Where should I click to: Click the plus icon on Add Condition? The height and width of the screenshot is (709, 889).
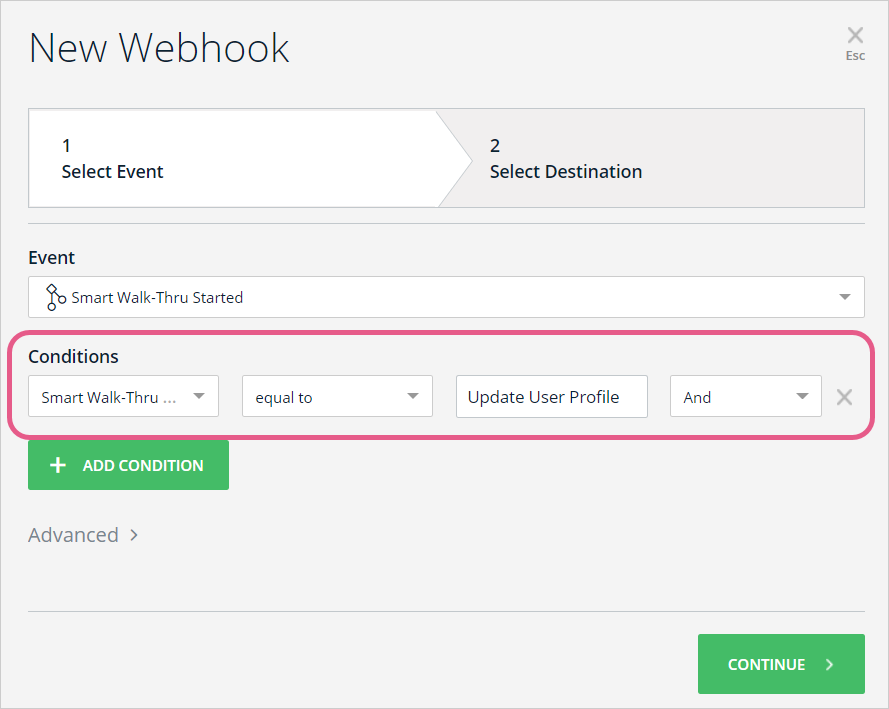58,465
